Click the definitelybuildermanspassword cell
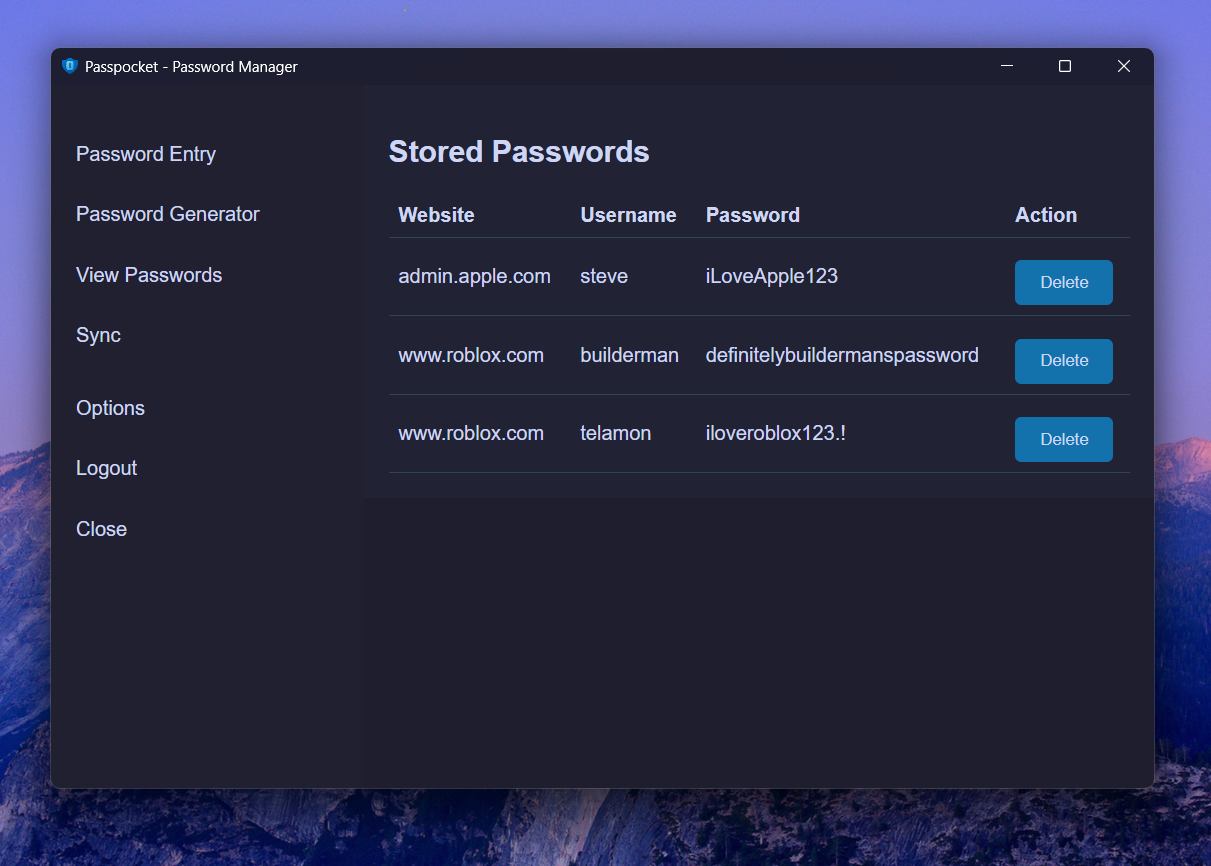Viewport: 1211px width, 866px height. click(x=842, y=355)
